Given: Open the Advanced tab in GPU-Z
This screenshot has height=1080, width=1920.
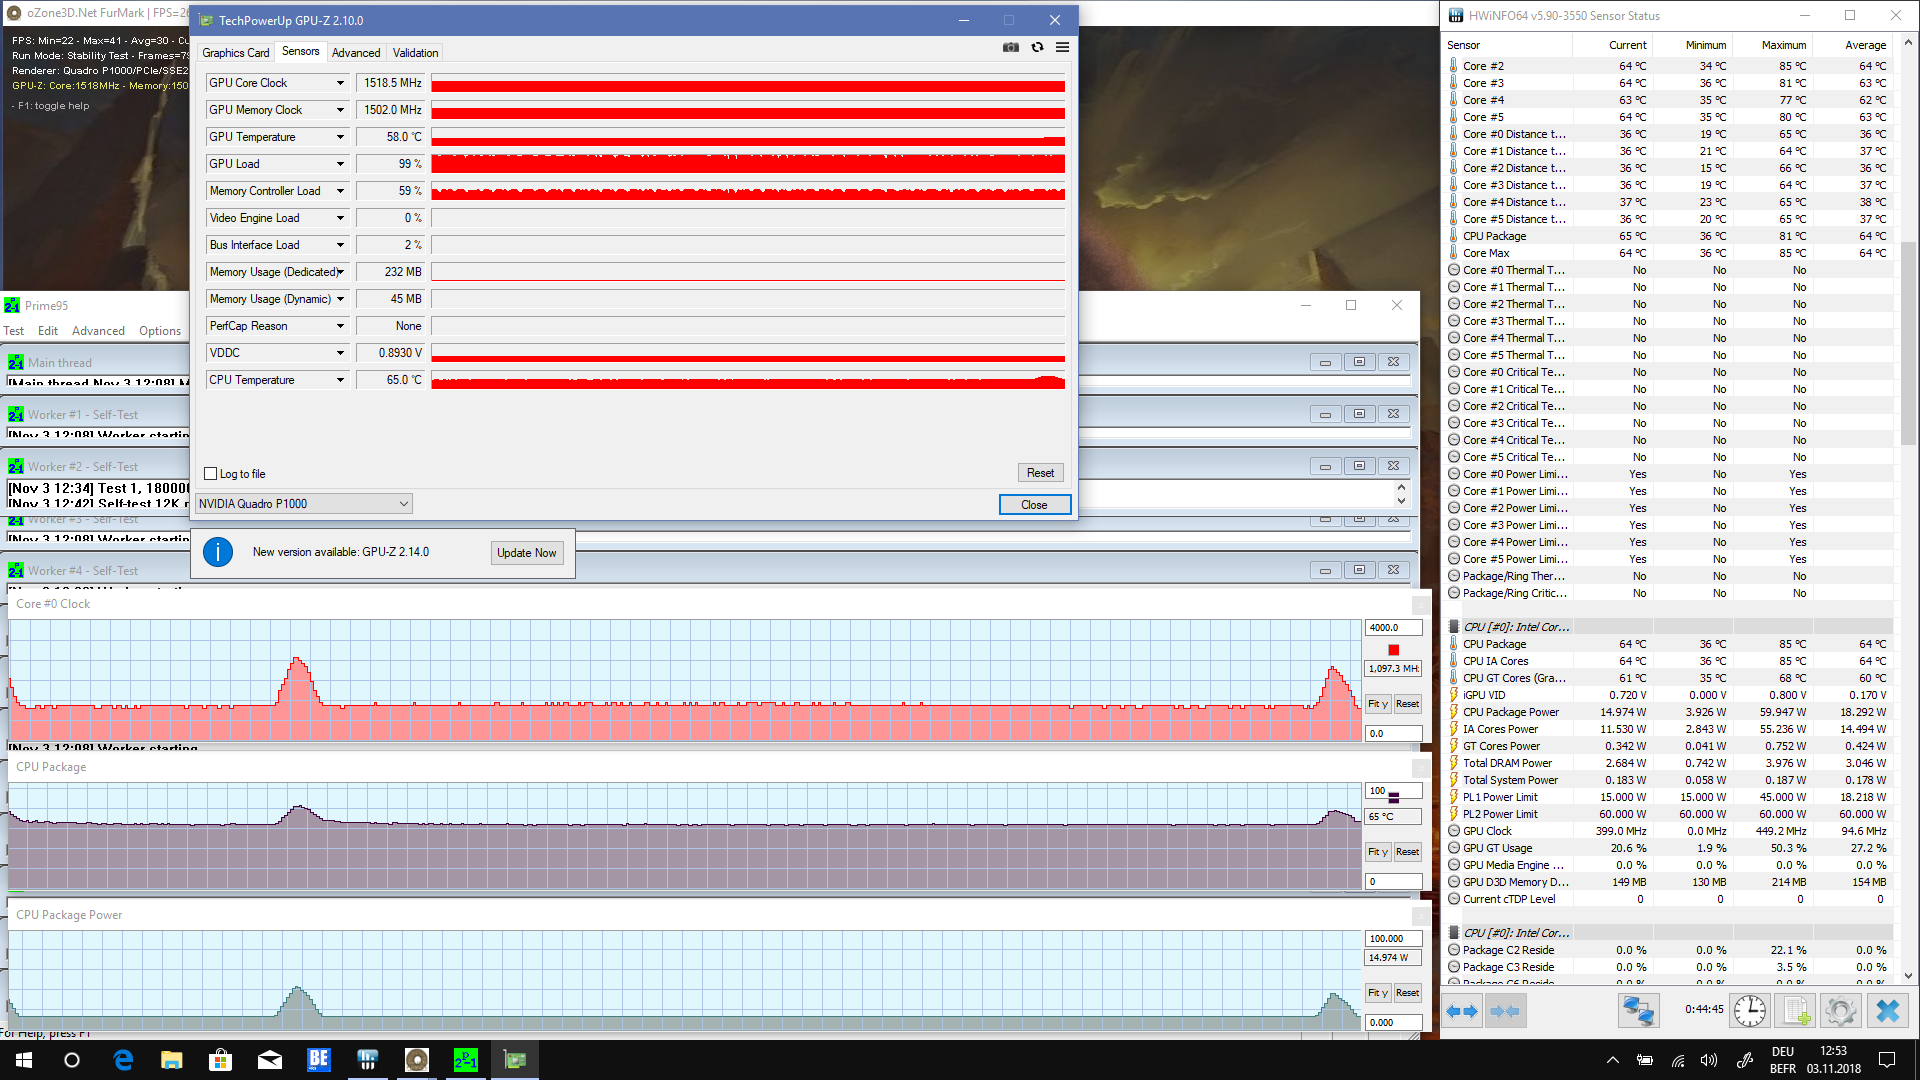Looking at the screenshot, I should tap(356, 53).
